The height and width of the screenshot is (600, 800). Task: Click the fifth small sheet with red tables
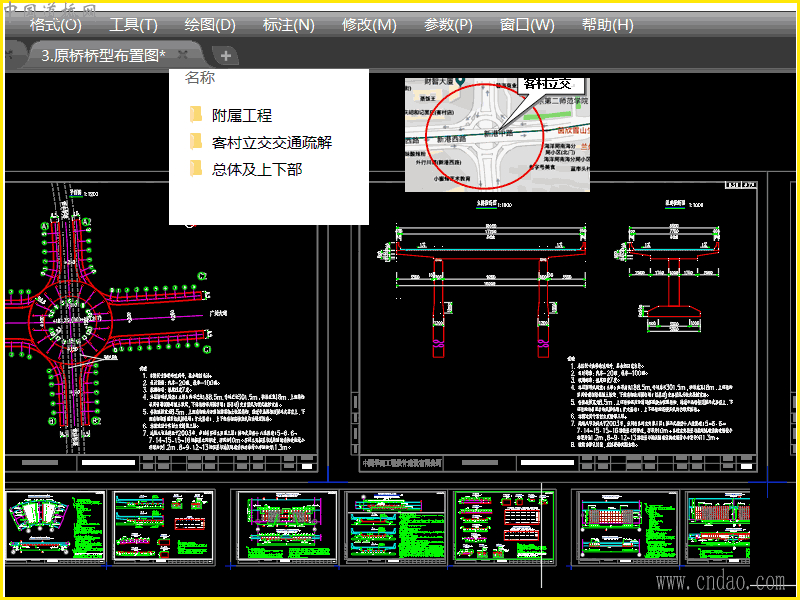point(504,527)
